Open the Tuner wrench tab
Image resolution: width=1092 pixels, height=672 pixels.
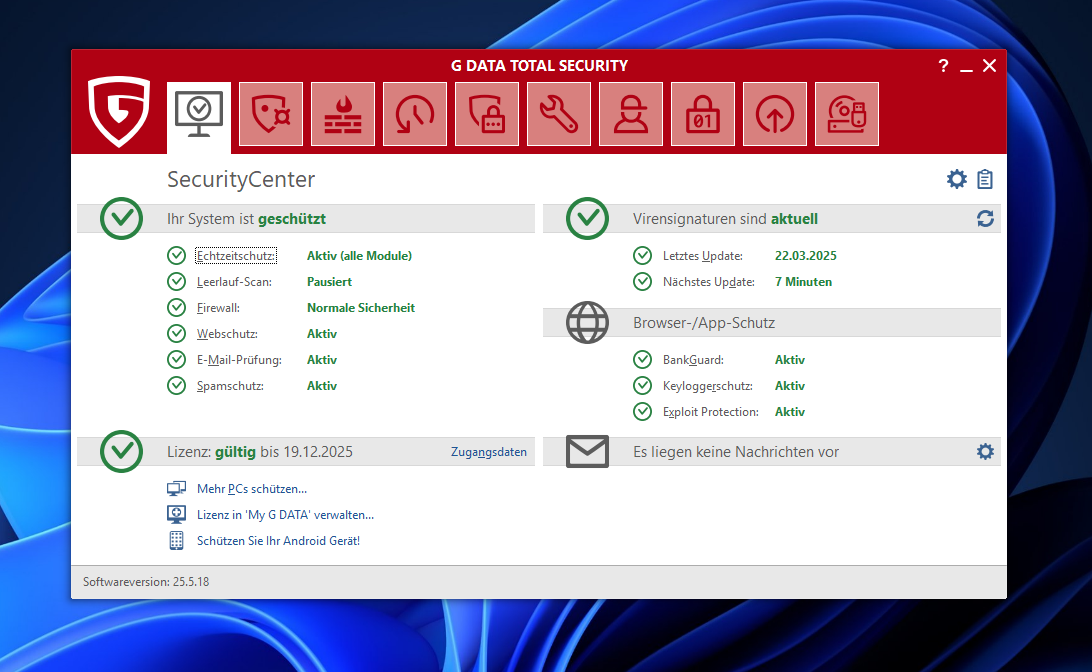click(x=559, y=114)
